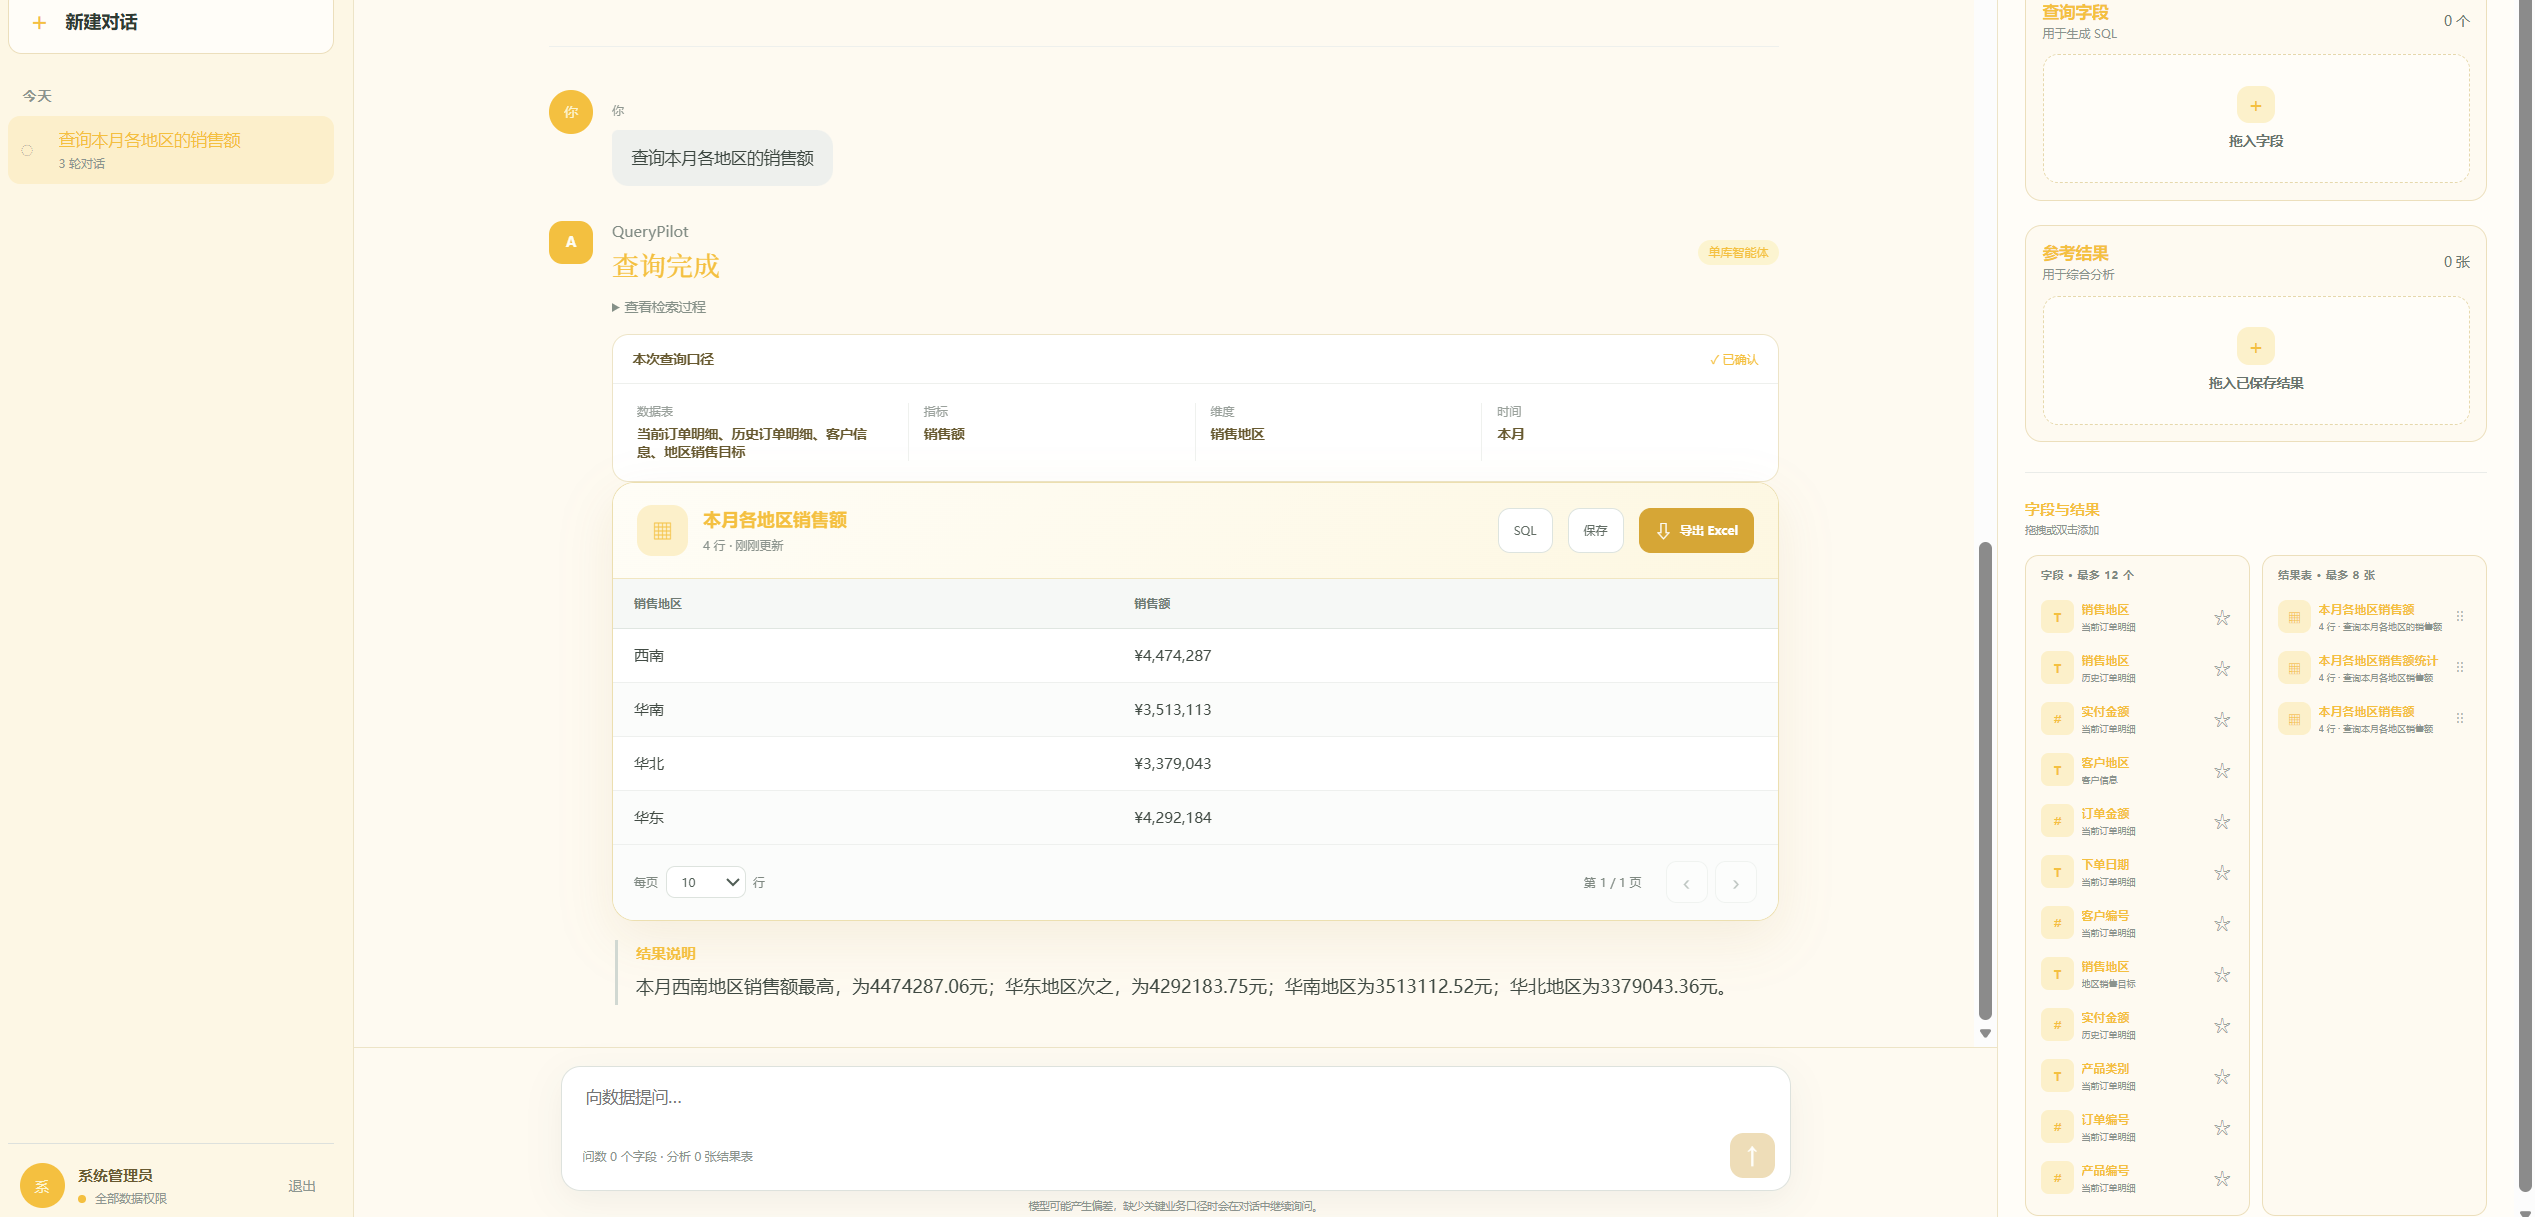Viewport: 2535px width, 1217px height.
Task: Select the 华北 row cell
Action: coord(649,764)
